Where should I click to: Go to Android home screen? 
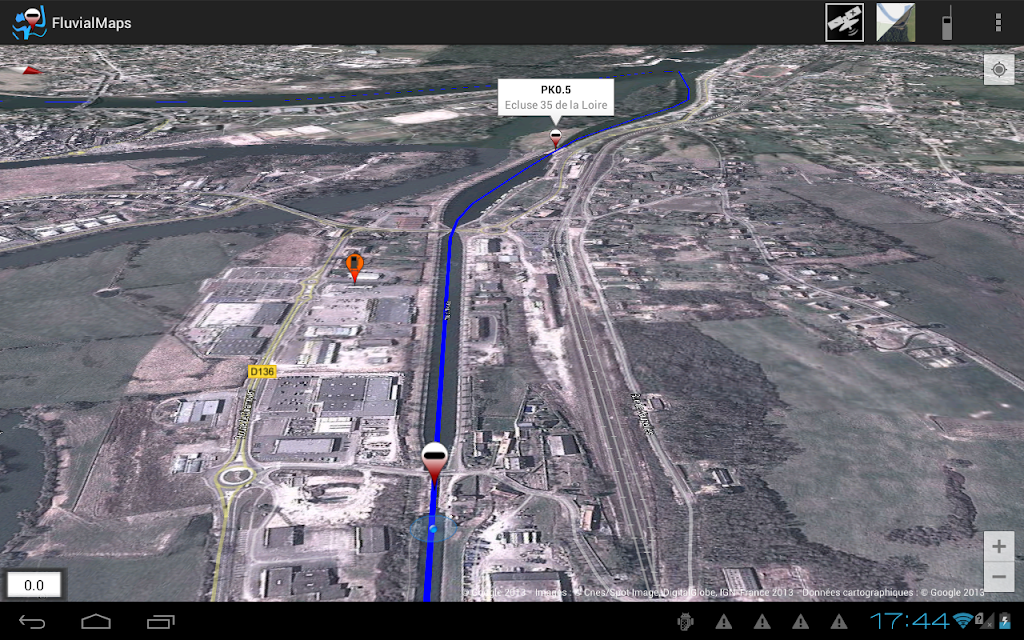tap(96, 622)
